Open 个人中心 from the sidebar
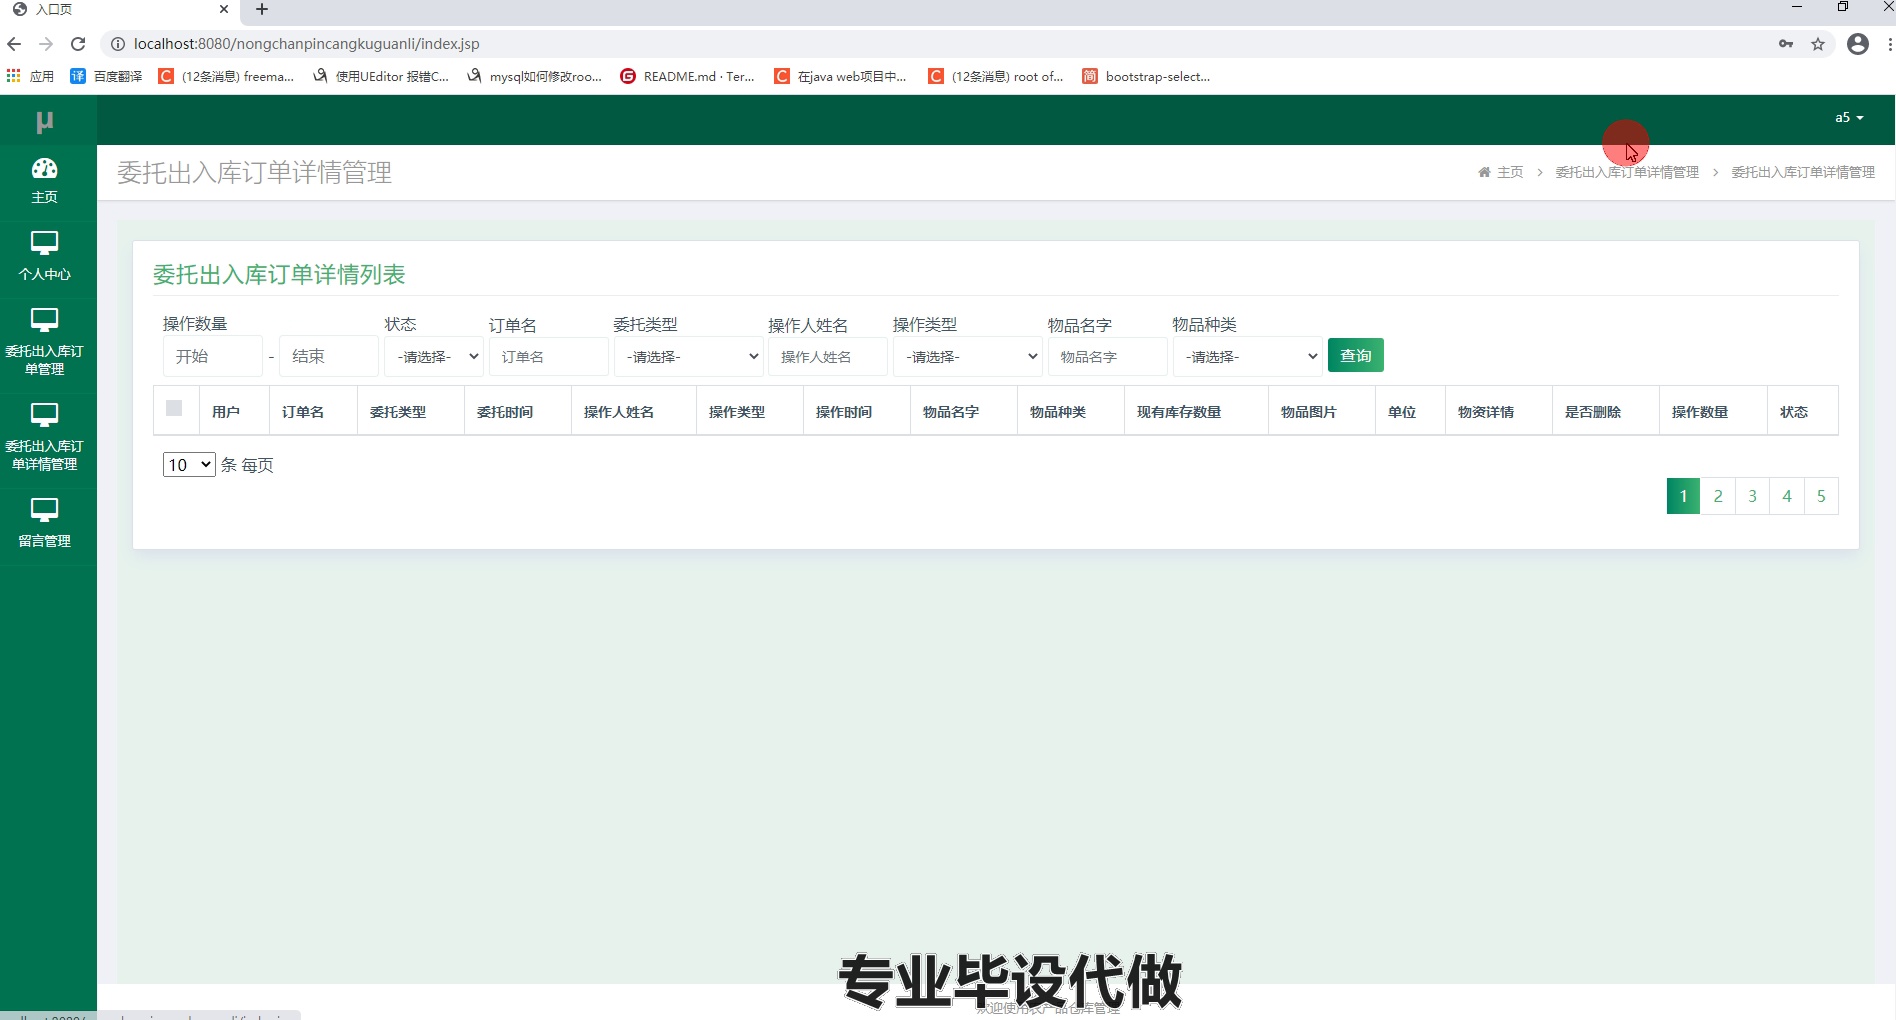This screenshot has height=1020, width=1896. (44, 256)
